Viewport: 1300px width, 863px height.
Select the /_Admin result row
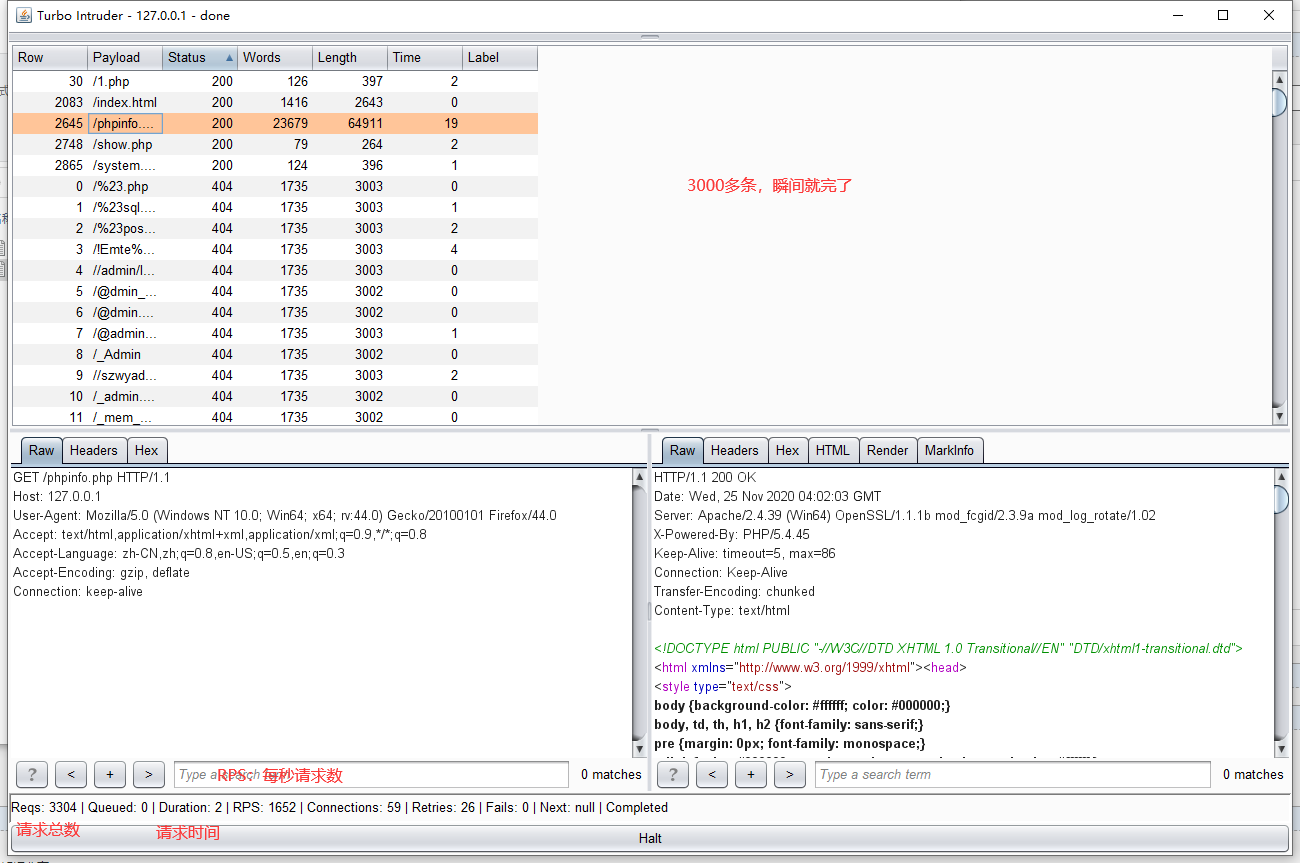275,354
